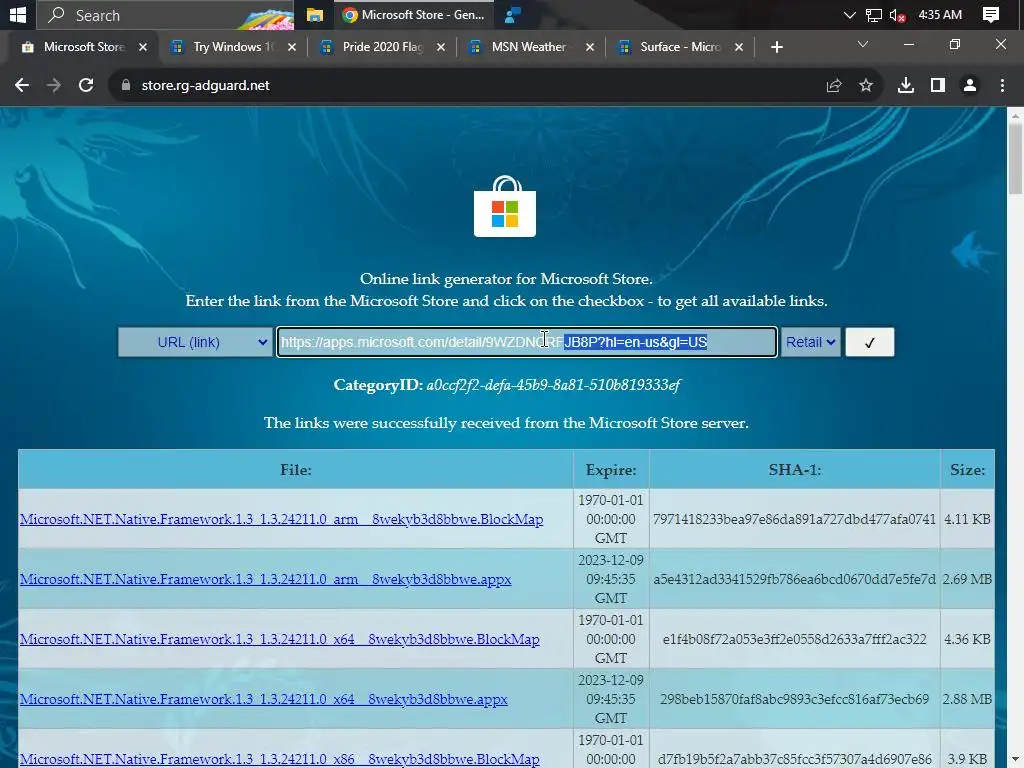This screenshot has width=1024, height=768.
Task: Open the URL (link) type dropdown
Action: 195,342
